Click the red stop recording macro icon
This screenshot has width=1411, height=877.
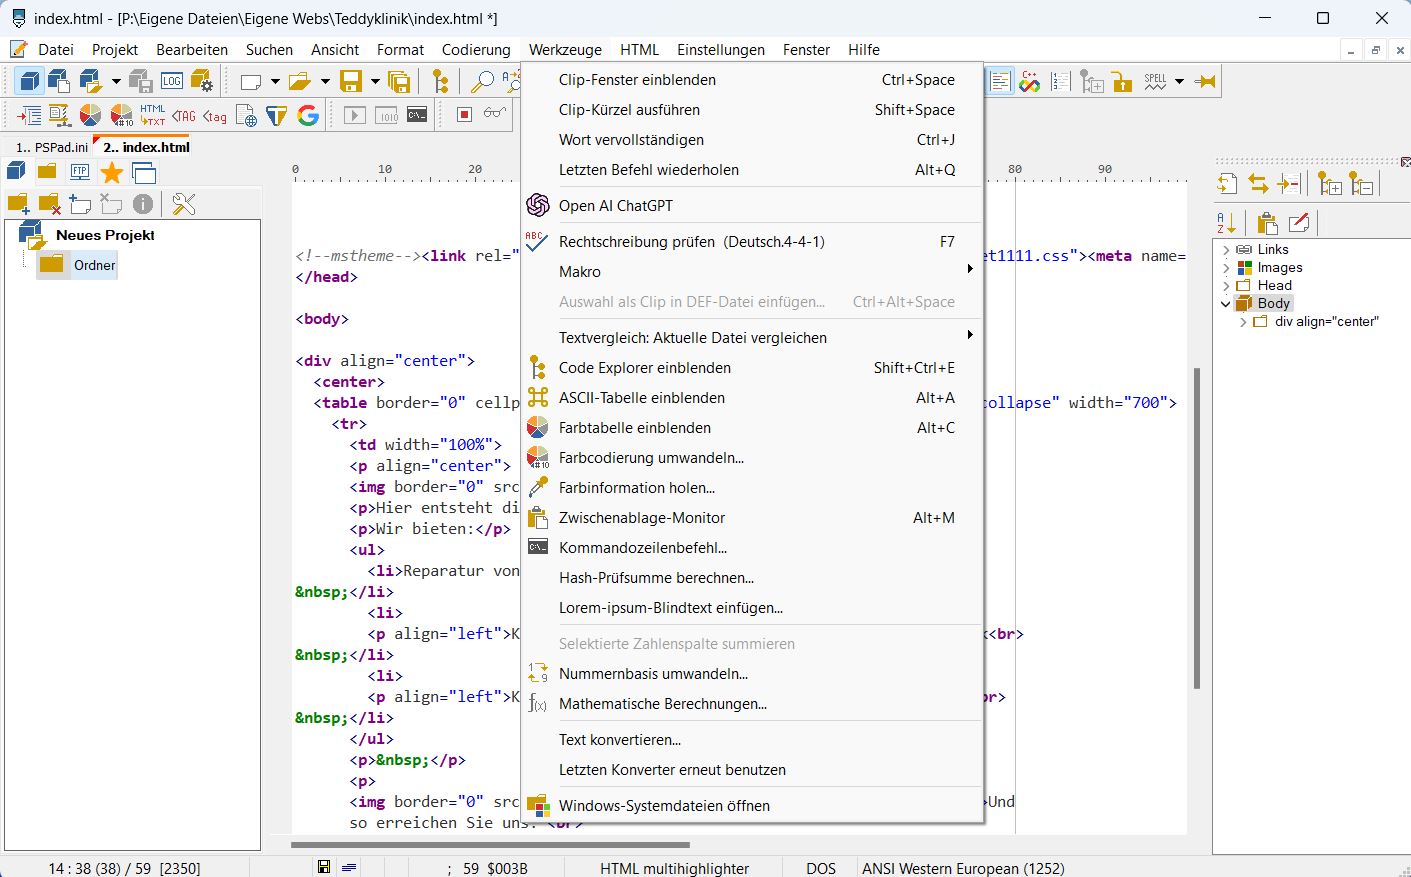[x=464, y=115]
